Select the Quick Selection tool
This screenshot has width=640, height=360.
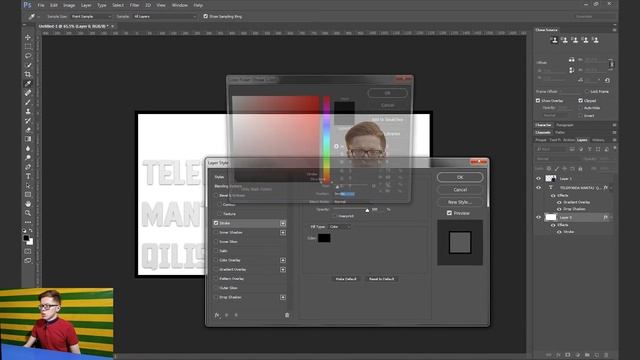click(28, 65)
